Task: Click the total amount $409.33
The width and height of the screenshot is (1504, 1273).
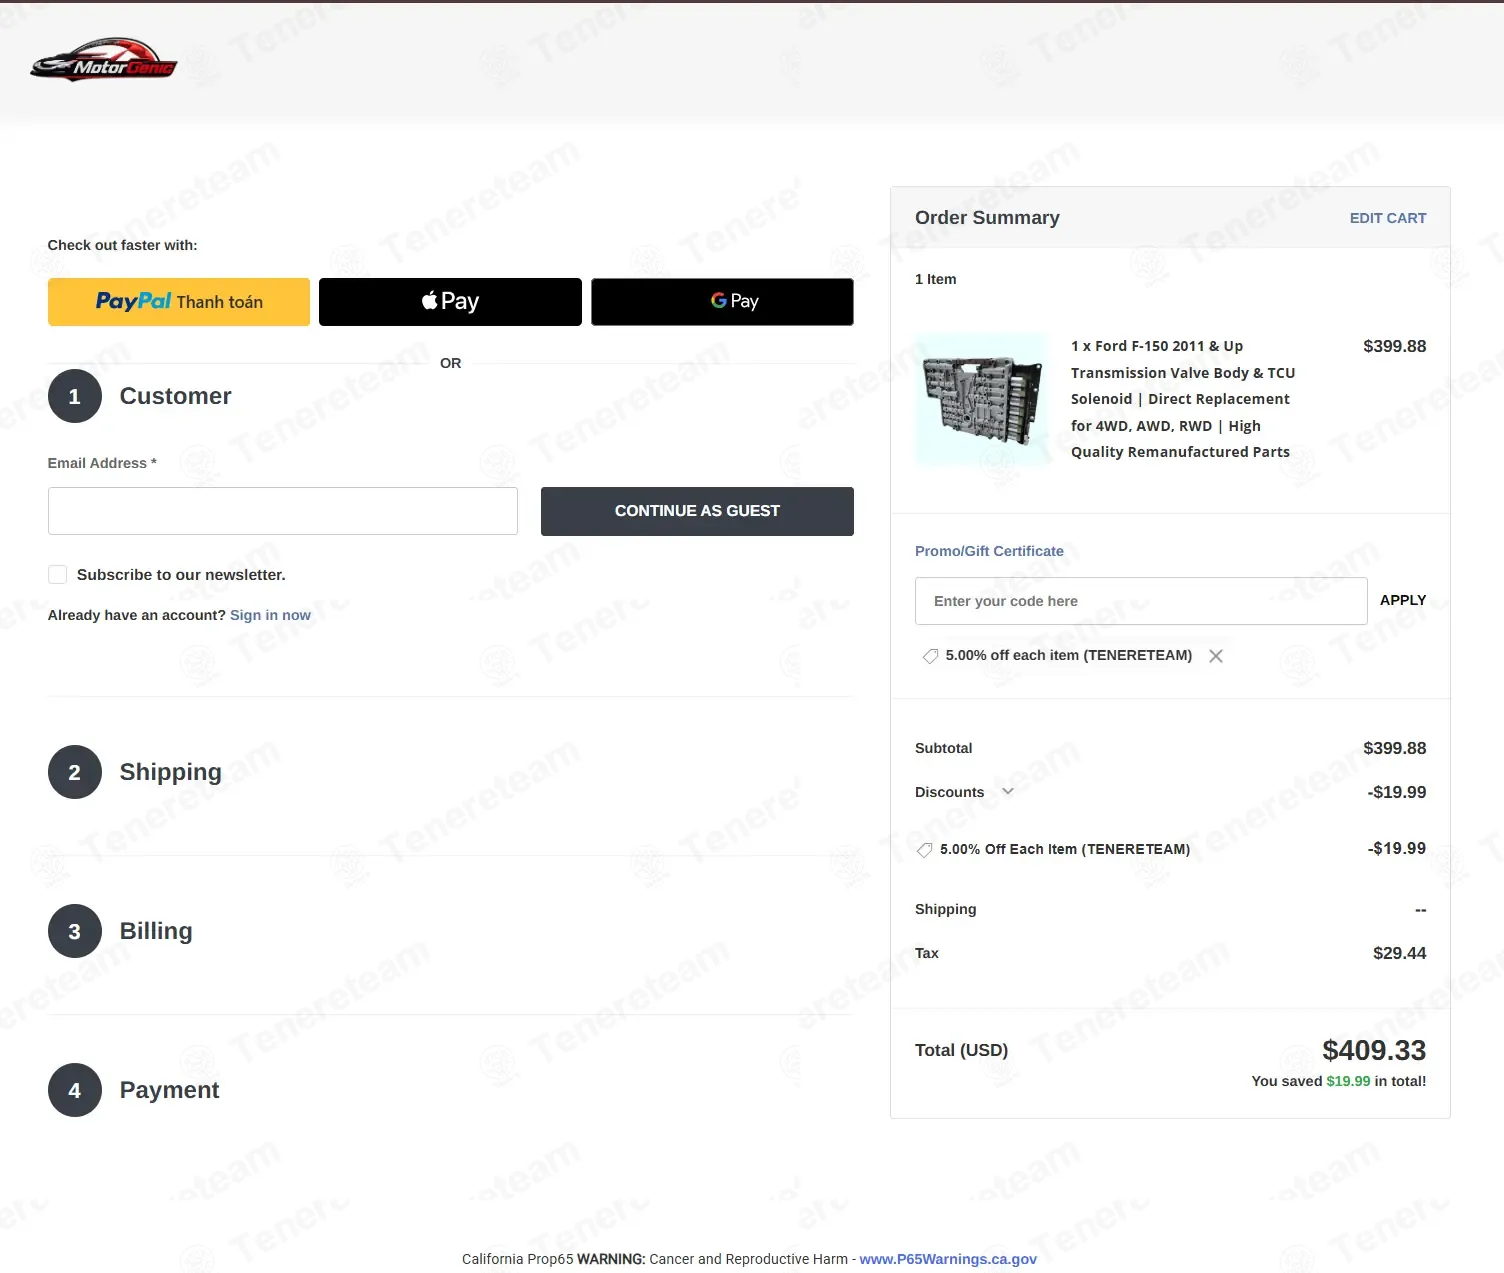Action: coord(1374,1050)
